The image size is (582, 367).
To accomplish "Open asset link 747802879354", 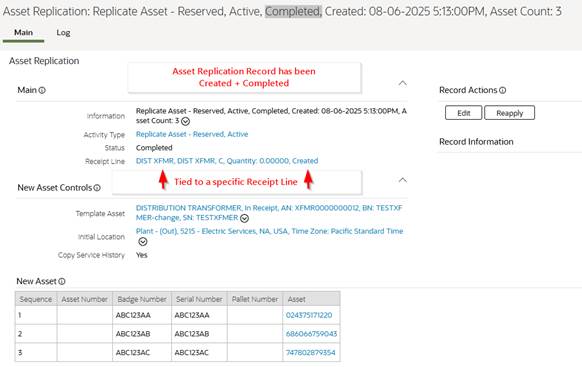I will pyautogui.click(x=310, y=353).
